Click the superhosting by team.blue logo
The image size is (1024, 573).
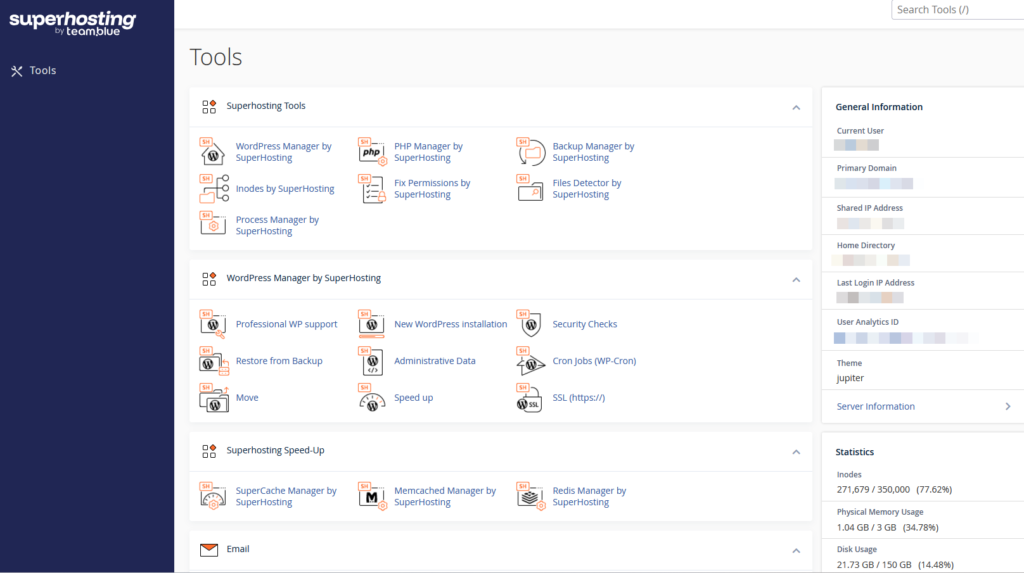72,22
